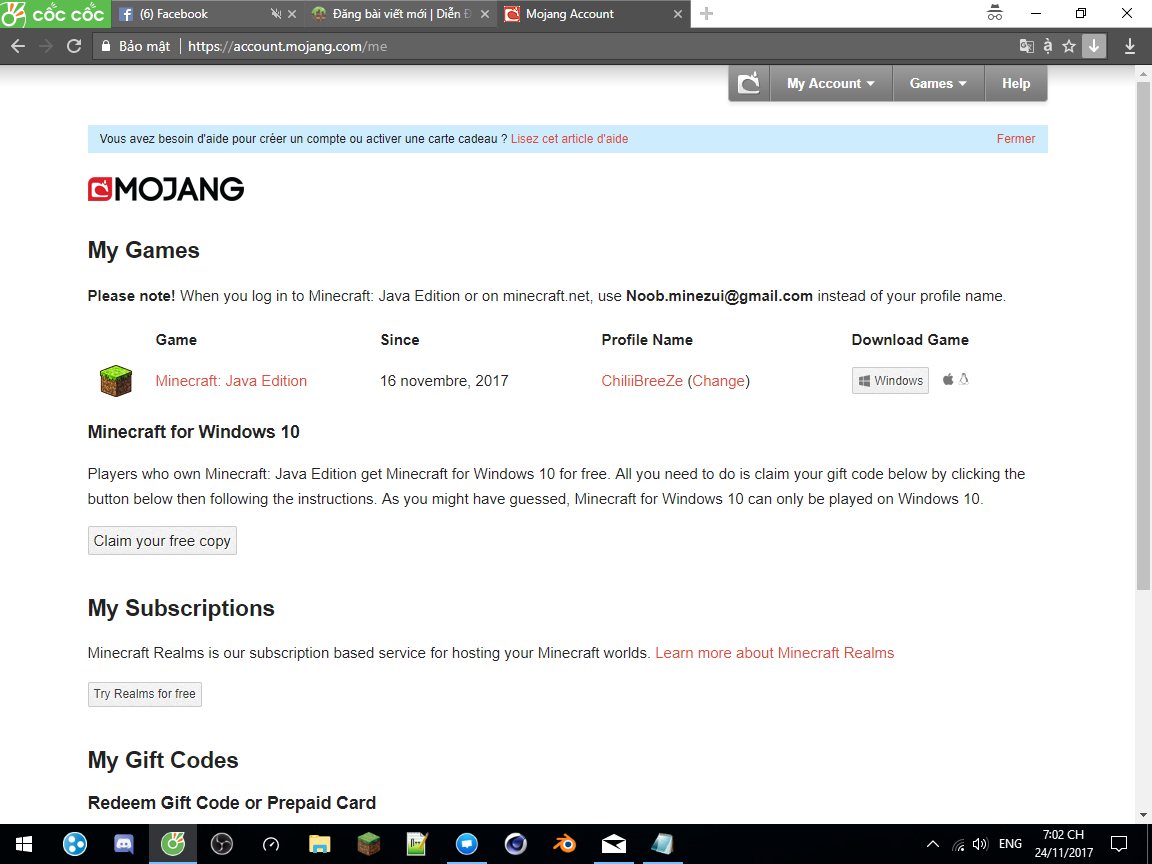Image resolution: width=1152 pixels, height=864 pixels.
Task: Click the scrollbar down arrow
Action: click(x=1143, y=814)
